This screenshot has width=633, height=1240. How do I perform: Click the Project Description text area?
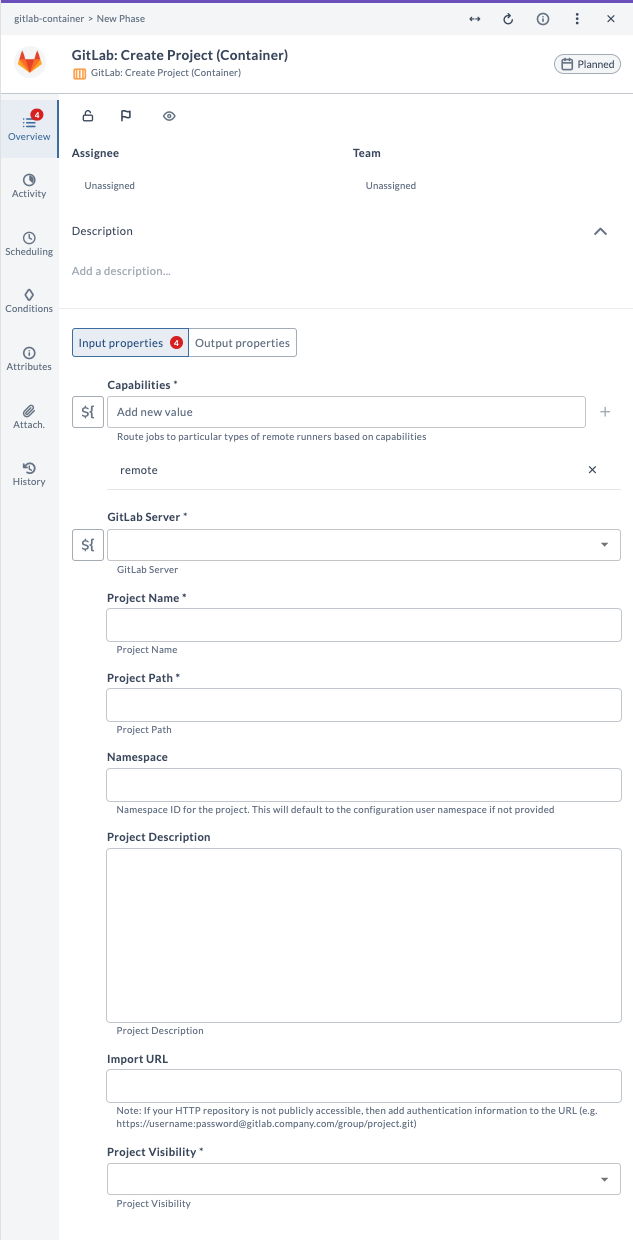[x=364, y=935]
